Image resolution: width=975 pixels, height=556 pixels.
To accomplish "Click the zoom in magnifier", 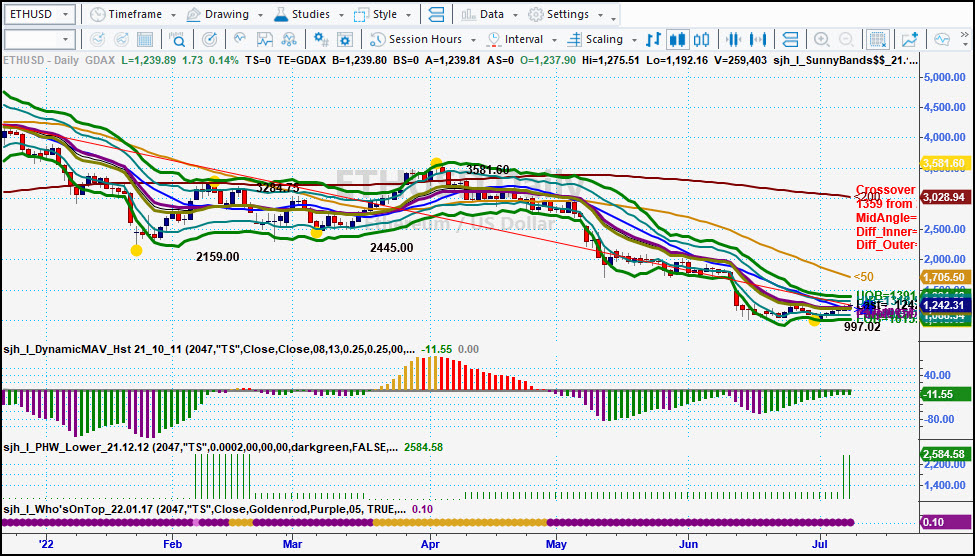I will [821, 39].
